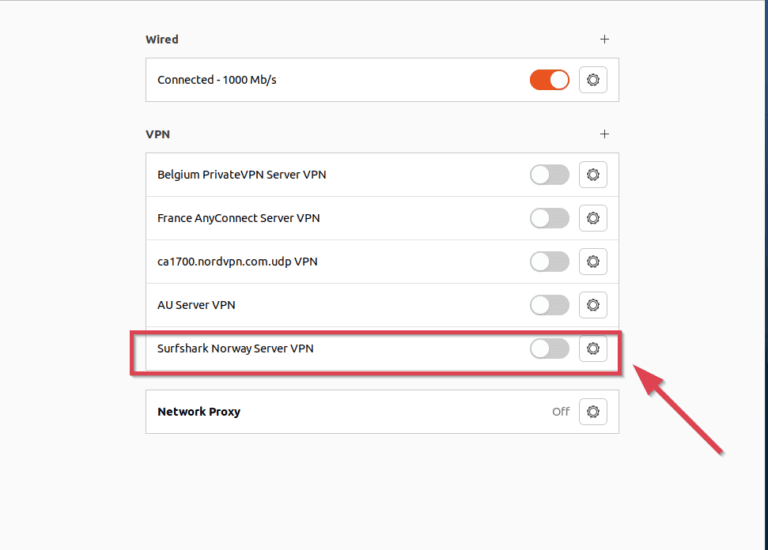This screenshot has height=550, width=768.
Task: Open AU Server VPN settings gear
Action: click(593, 305)
